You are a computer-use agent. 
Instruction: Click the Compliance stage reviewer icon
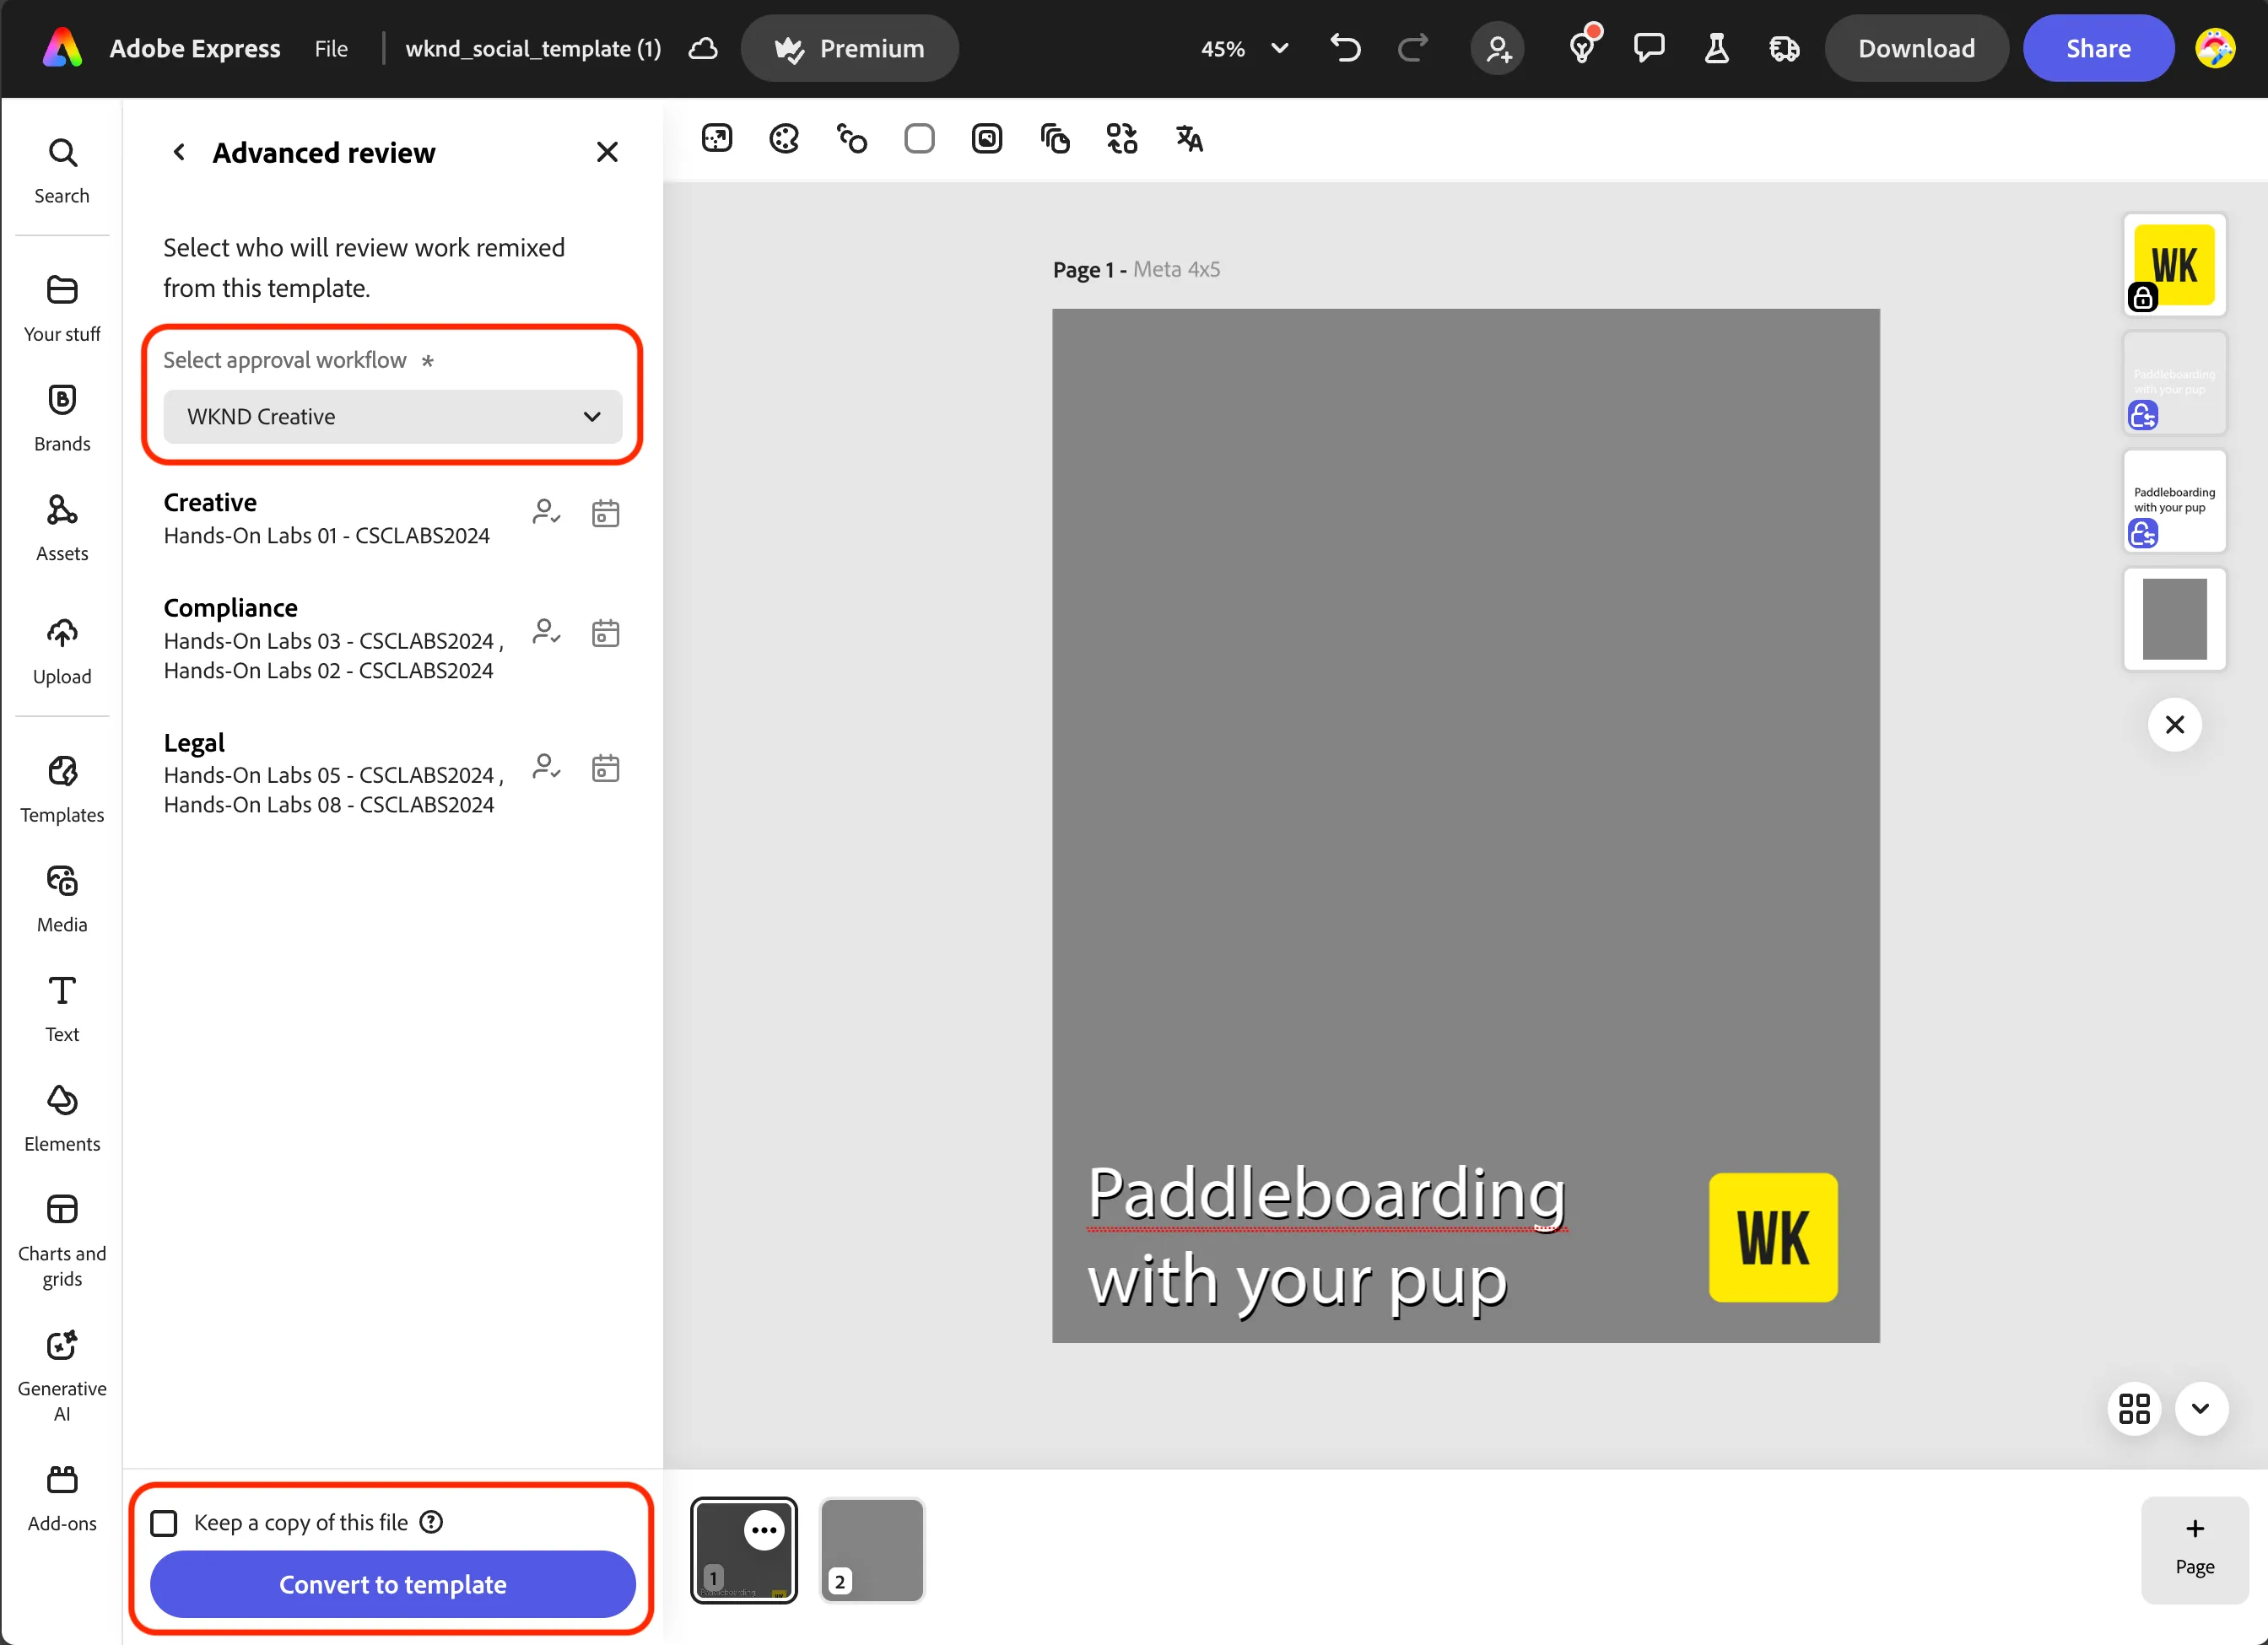[x=546, y=633]
